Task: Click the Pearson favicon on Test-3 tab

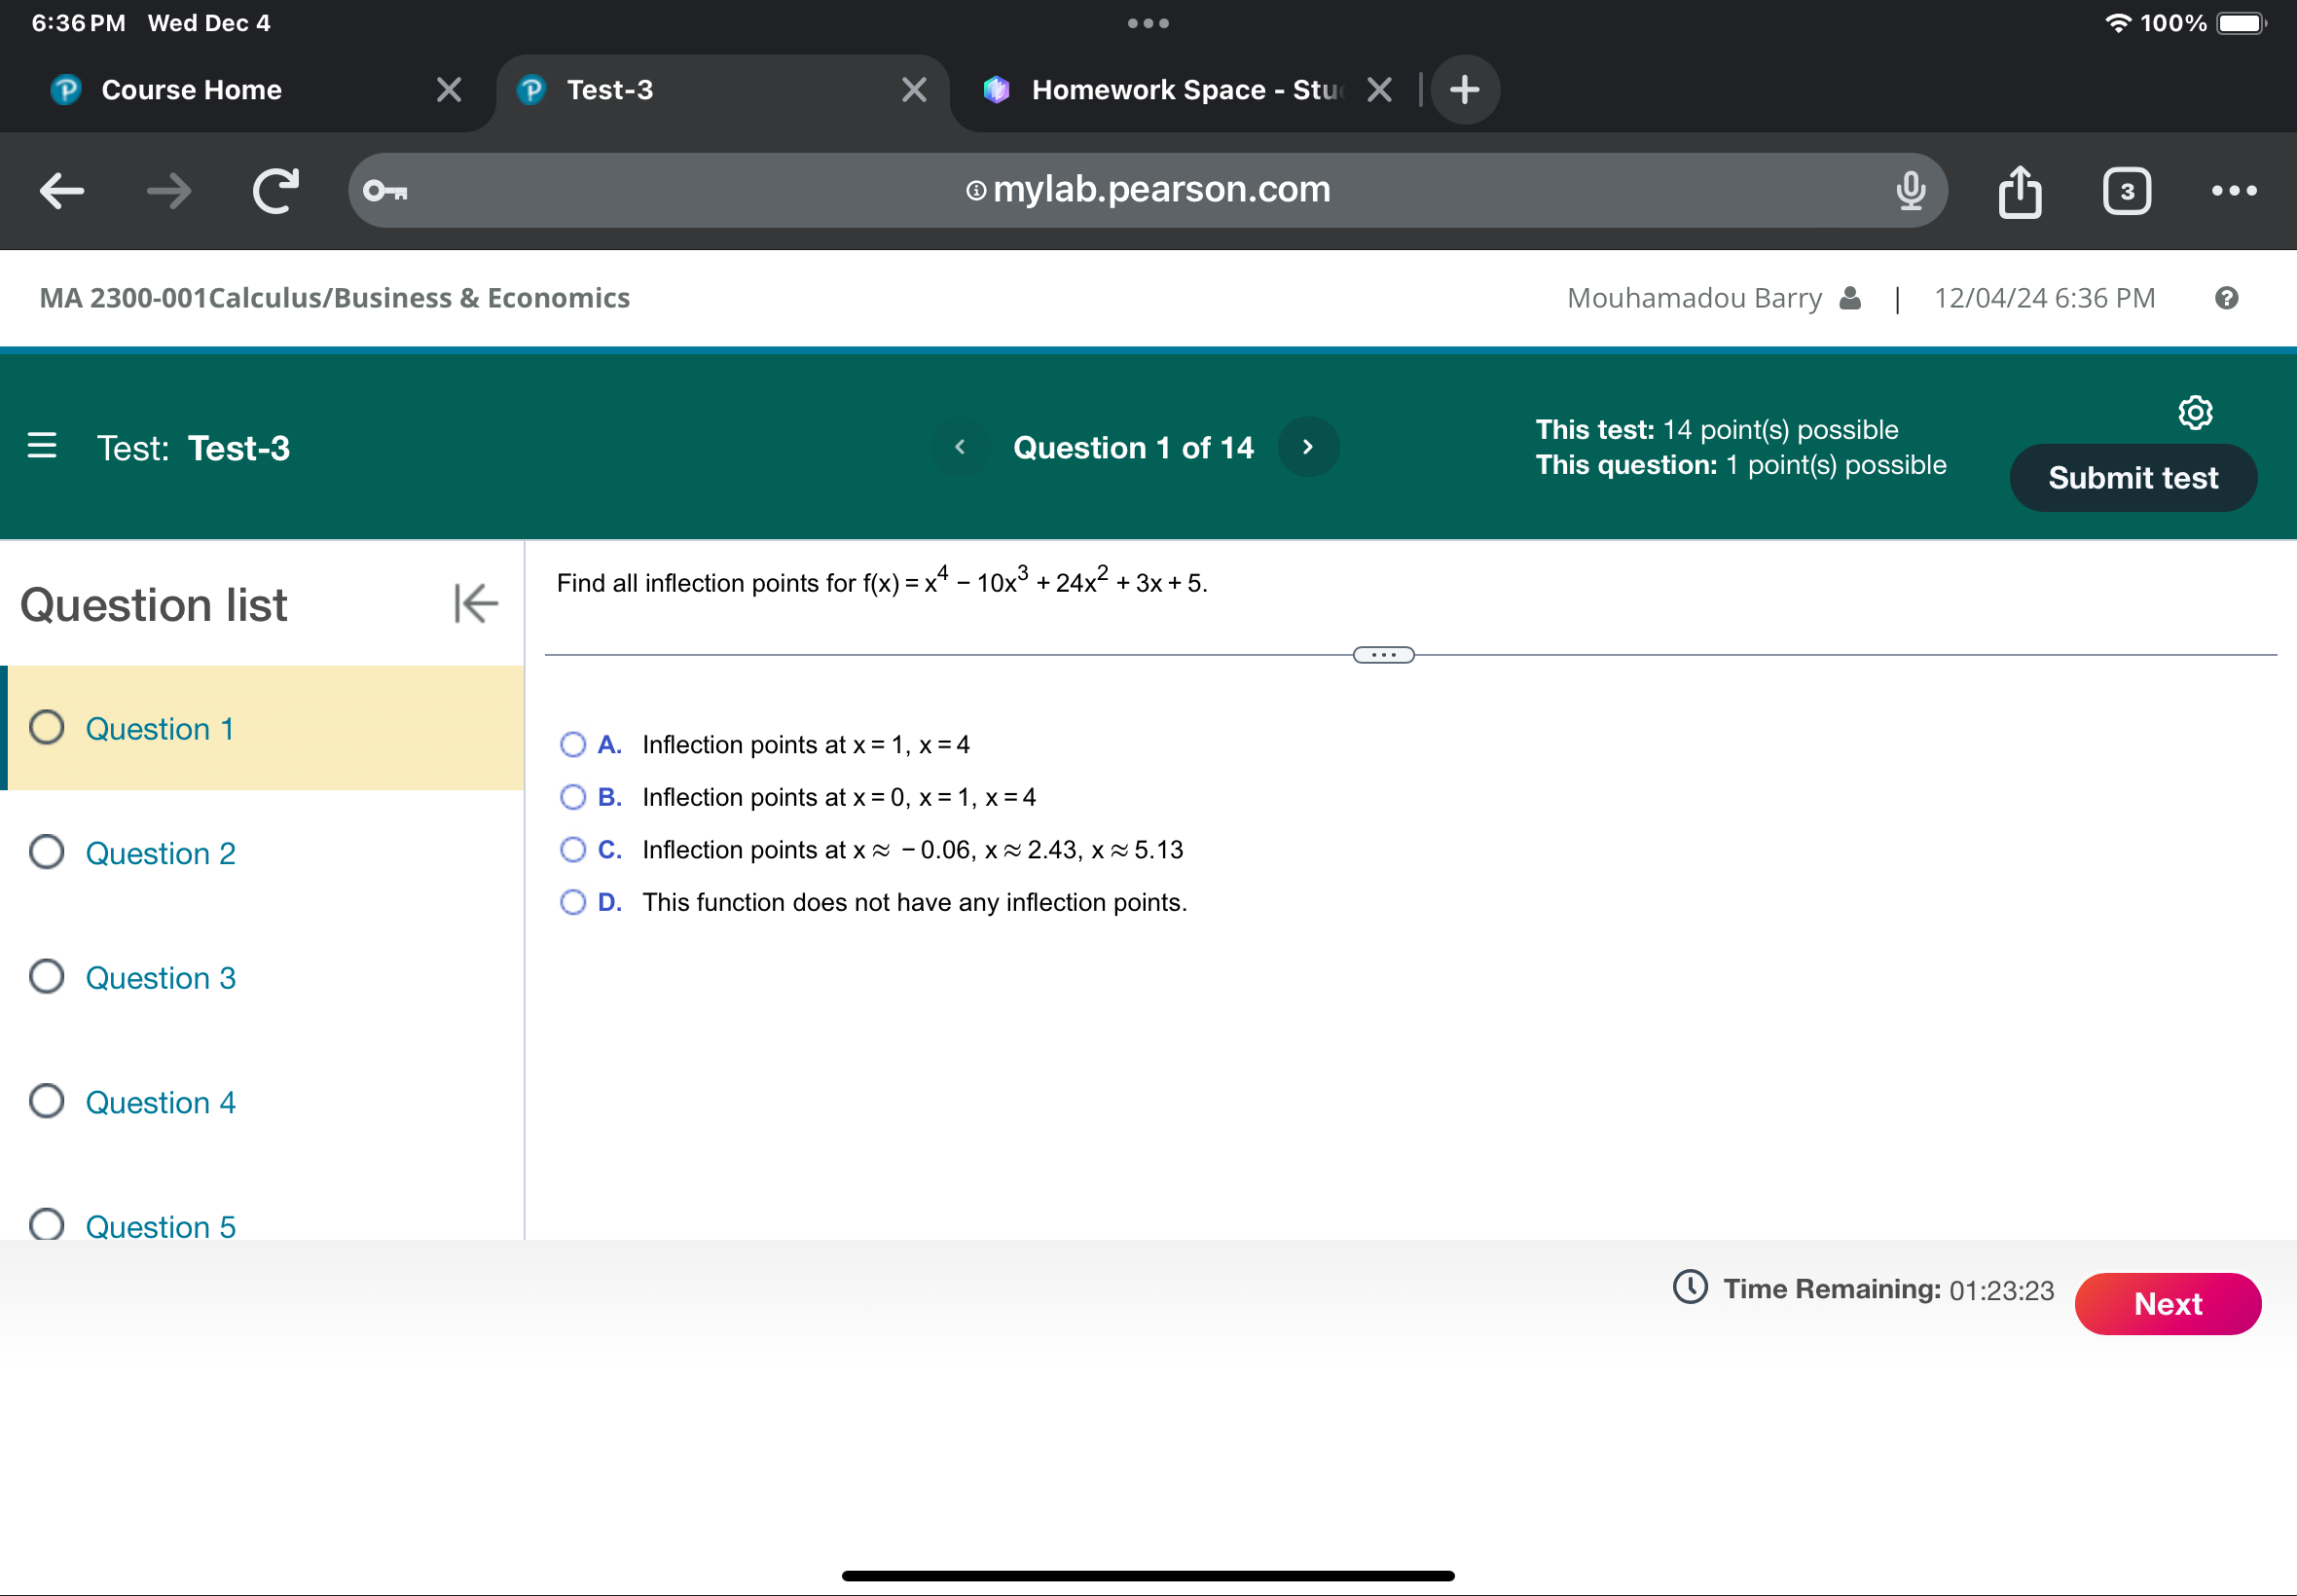Action: [531, 90]
